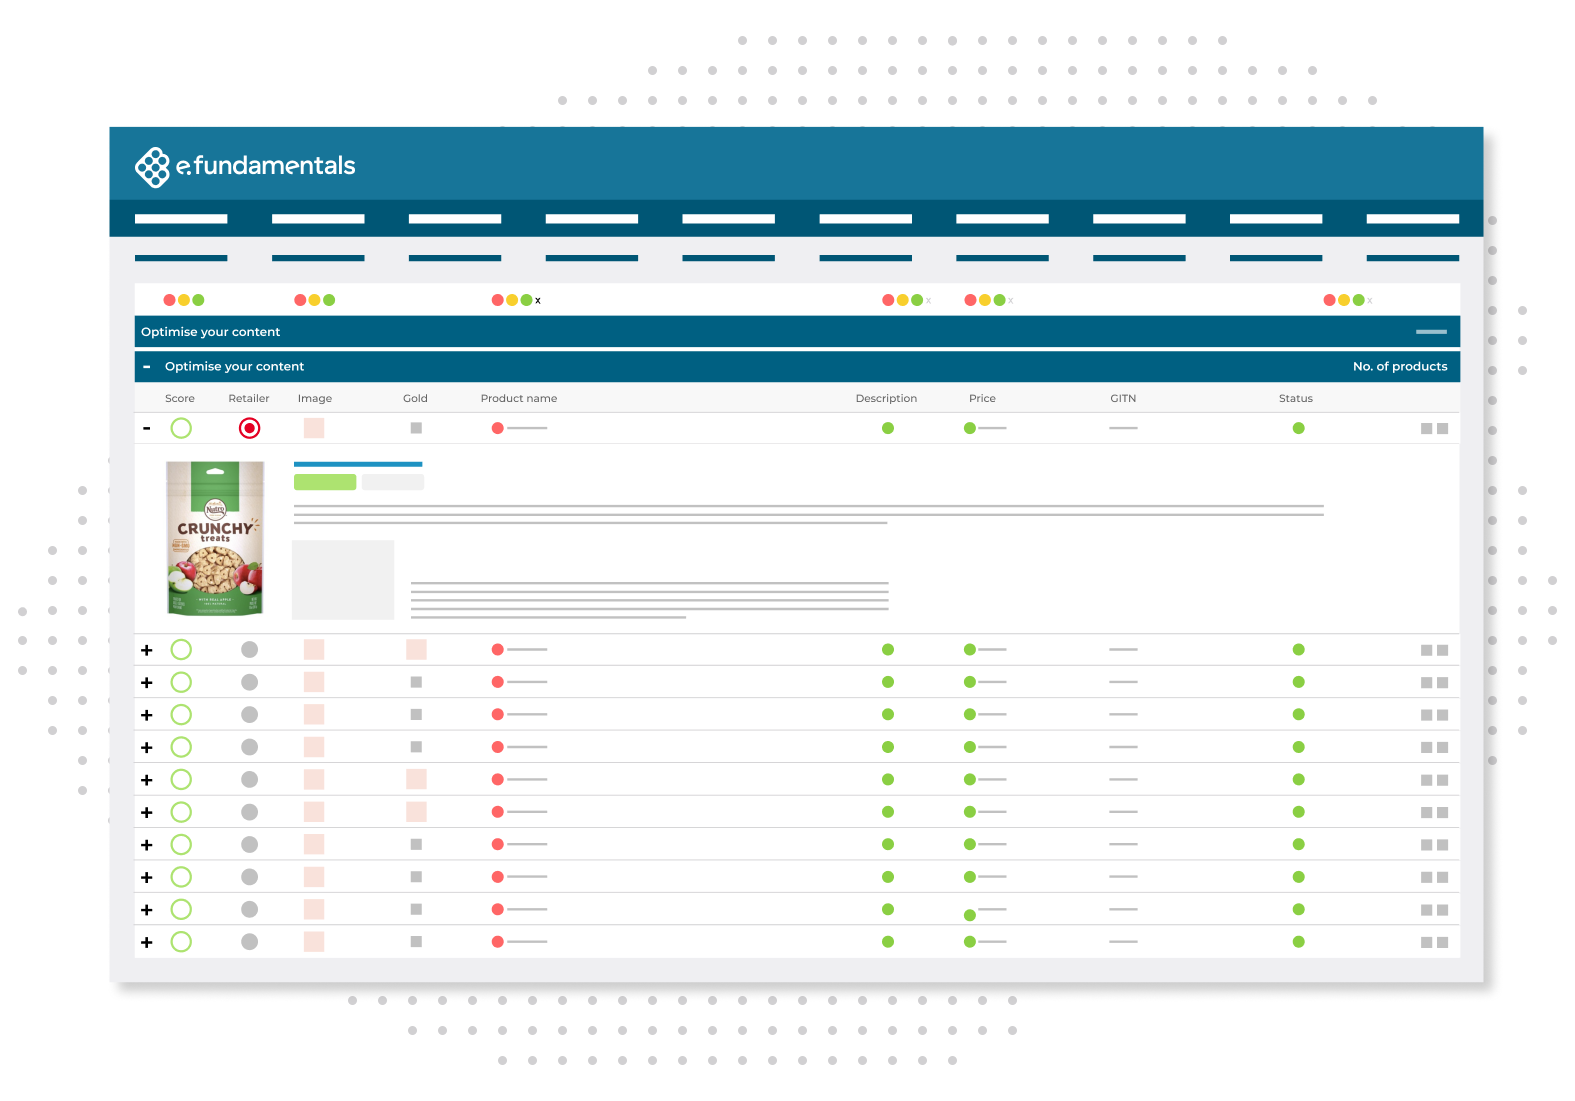Sort by the Gold column header
The width and height of the screenshot is (1575, 1101).
pyautogui.click(x=415, y=398)
